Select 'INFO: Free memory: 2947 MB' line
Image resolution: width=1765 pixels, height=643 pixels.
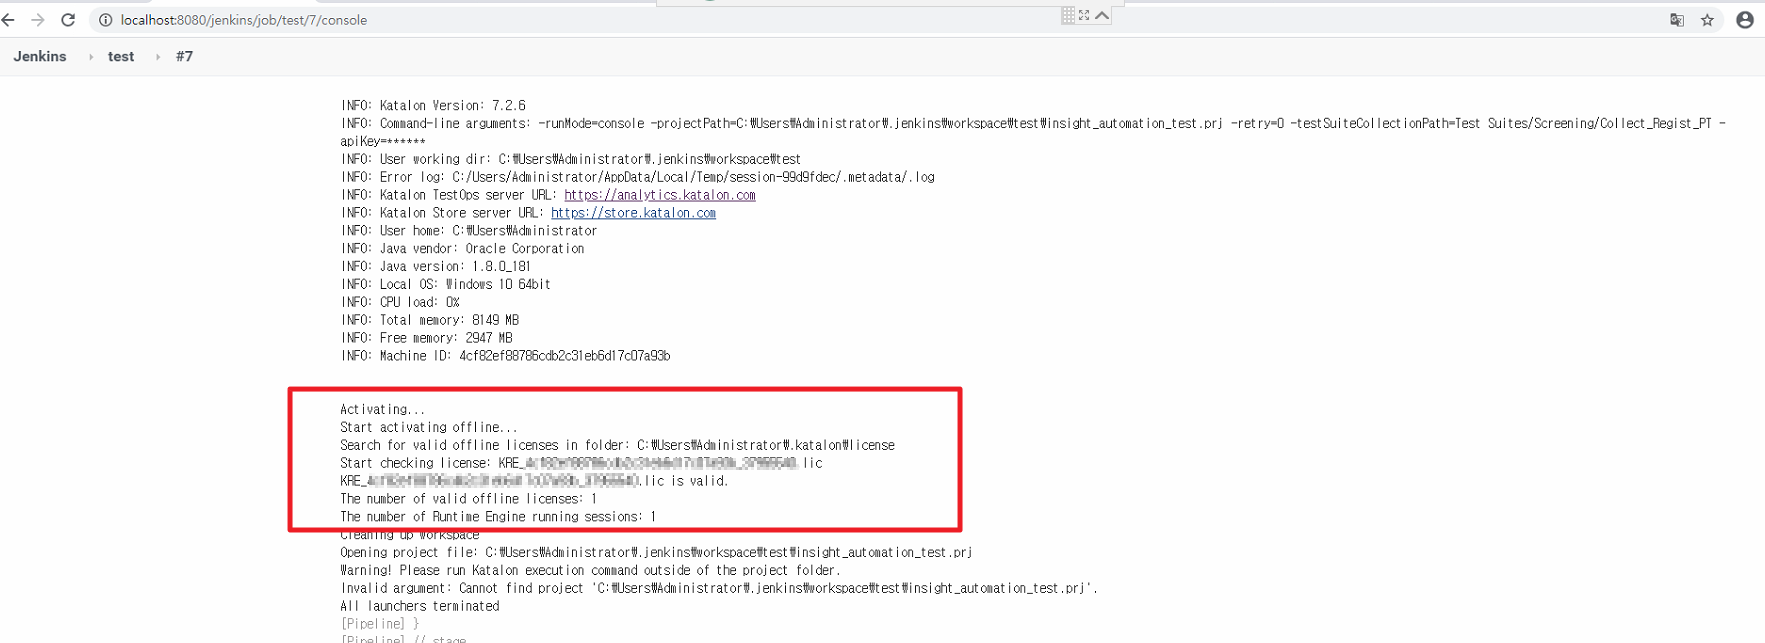[427, 339]
